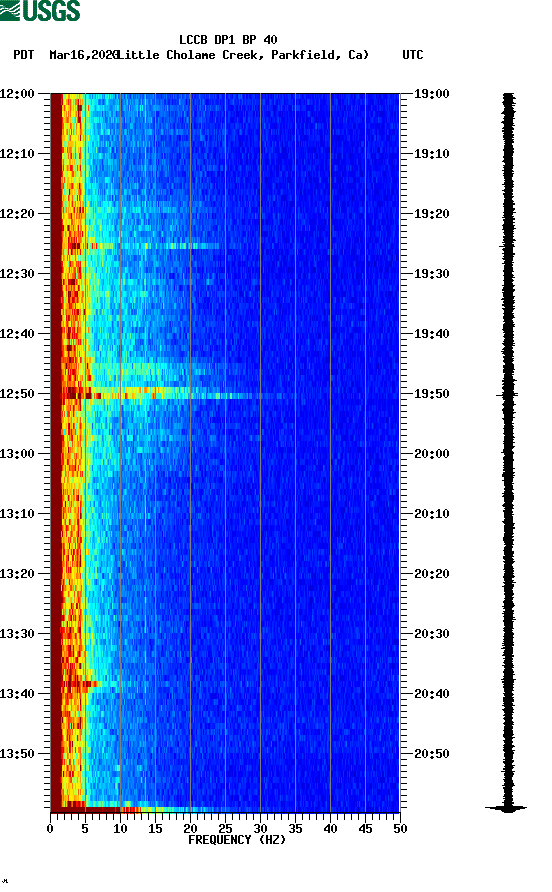The width and height of the screenshot is (552, 892).
Task: Click the 12:25 broadband event streak in spectrogram
Action: pos(142,246)
